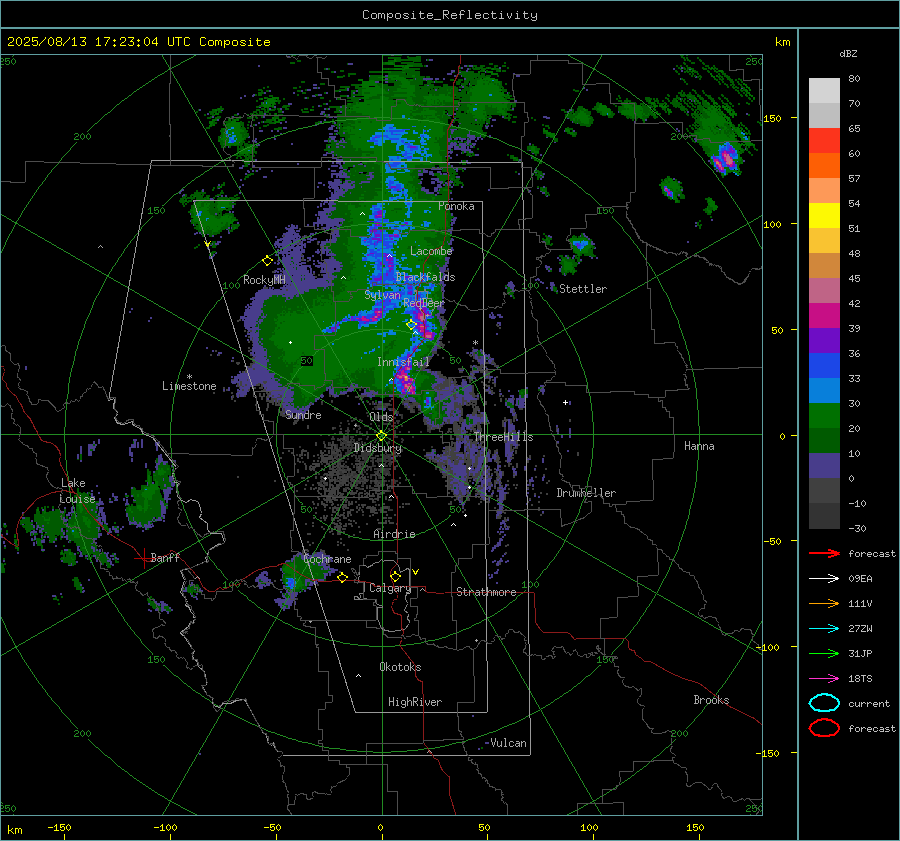Click the Lacombe city label

click(431, 251)
